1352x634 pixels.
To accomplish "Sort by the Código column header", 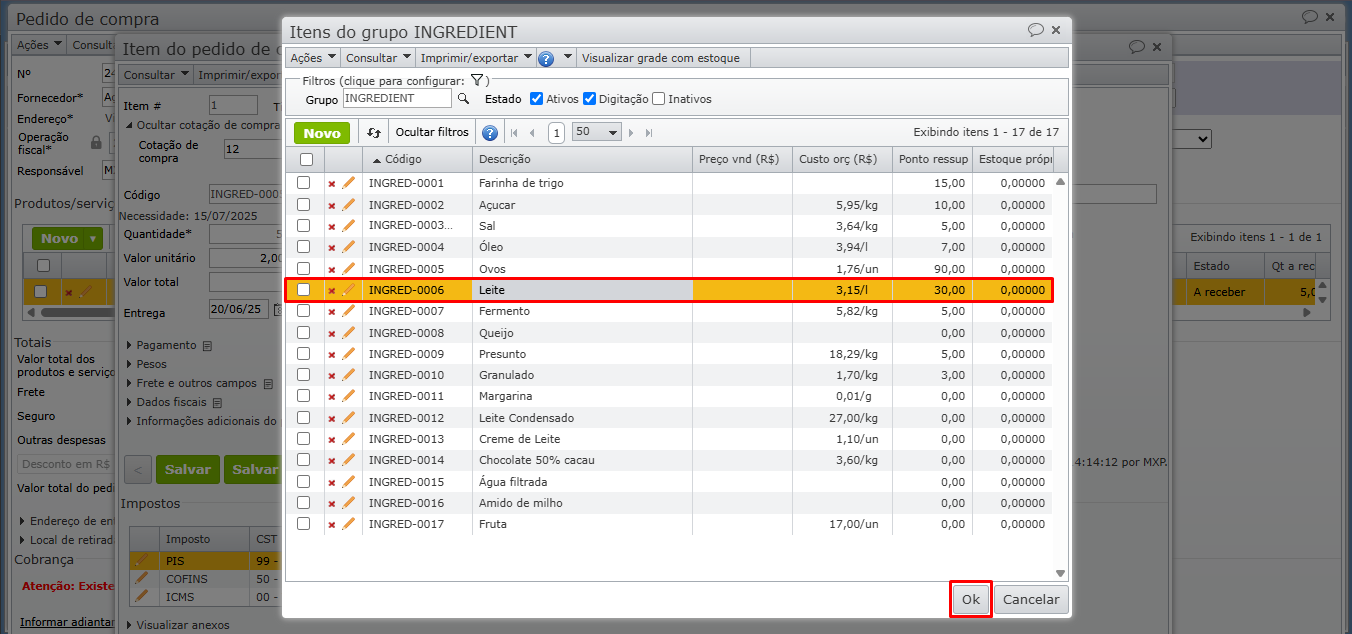I will [403, 159].
